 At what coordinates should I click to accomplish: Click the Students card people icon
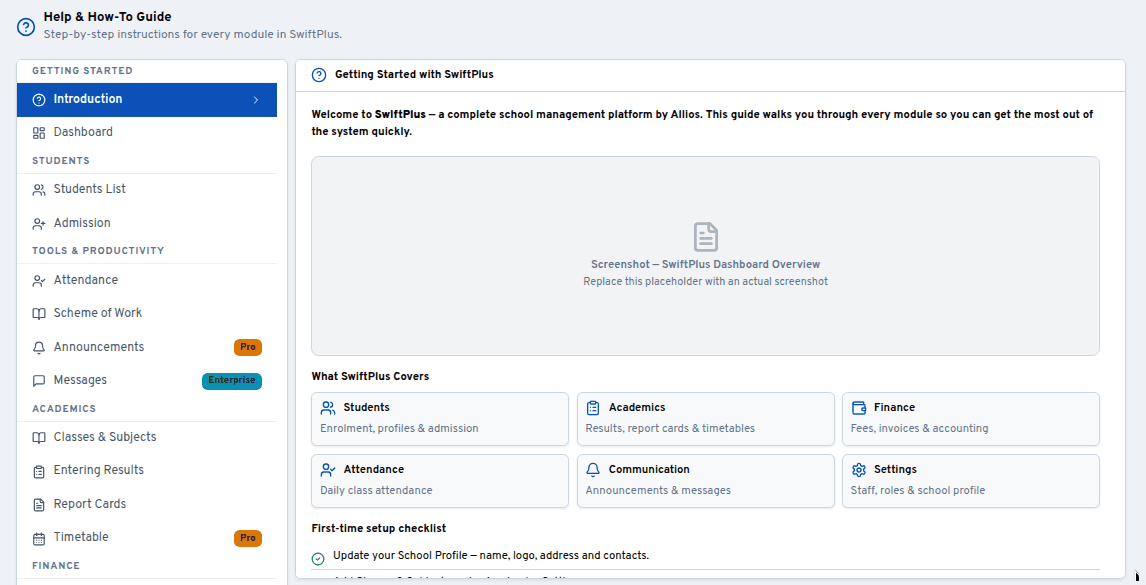tap(328, 408)
